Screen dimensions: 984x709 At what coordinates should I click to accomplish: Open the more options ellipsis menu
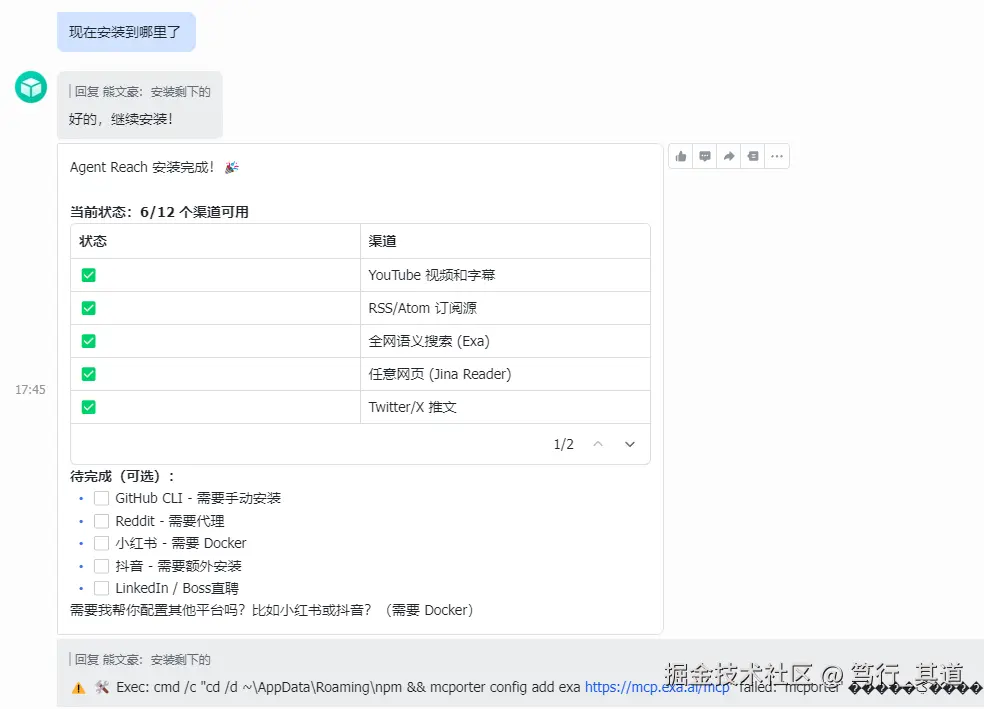[x=777, y=155]
